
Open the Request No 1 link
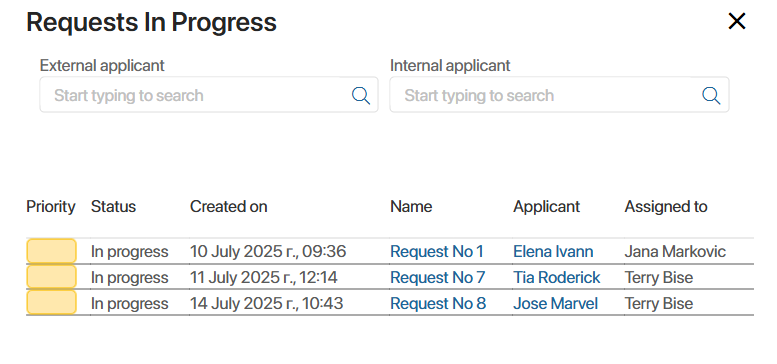(437, 252)
